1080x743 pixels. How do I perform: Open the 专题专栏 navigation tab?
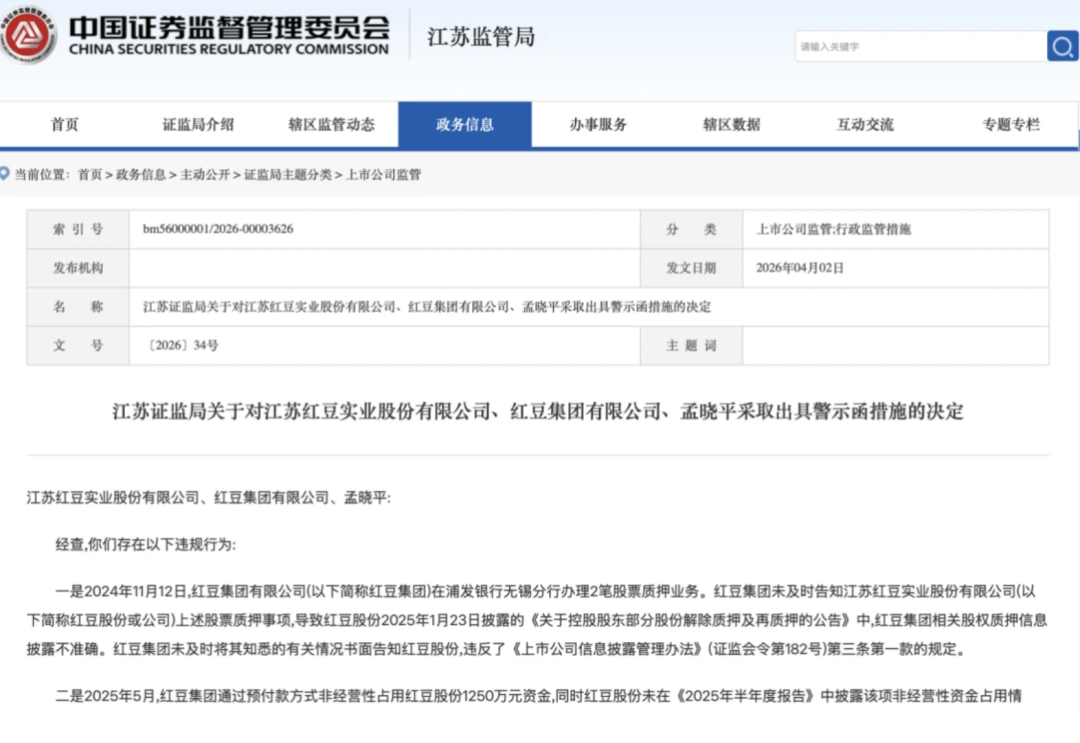(x=1010, y=125)
